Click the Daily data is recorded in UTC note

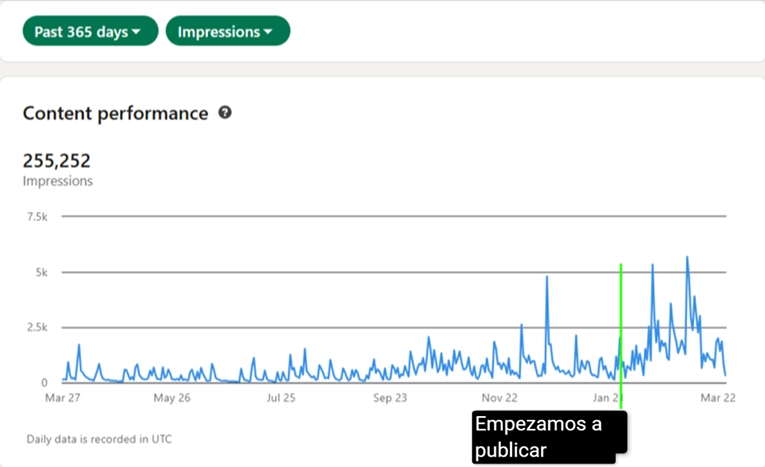pyautogui.click(x=99, y=439)
